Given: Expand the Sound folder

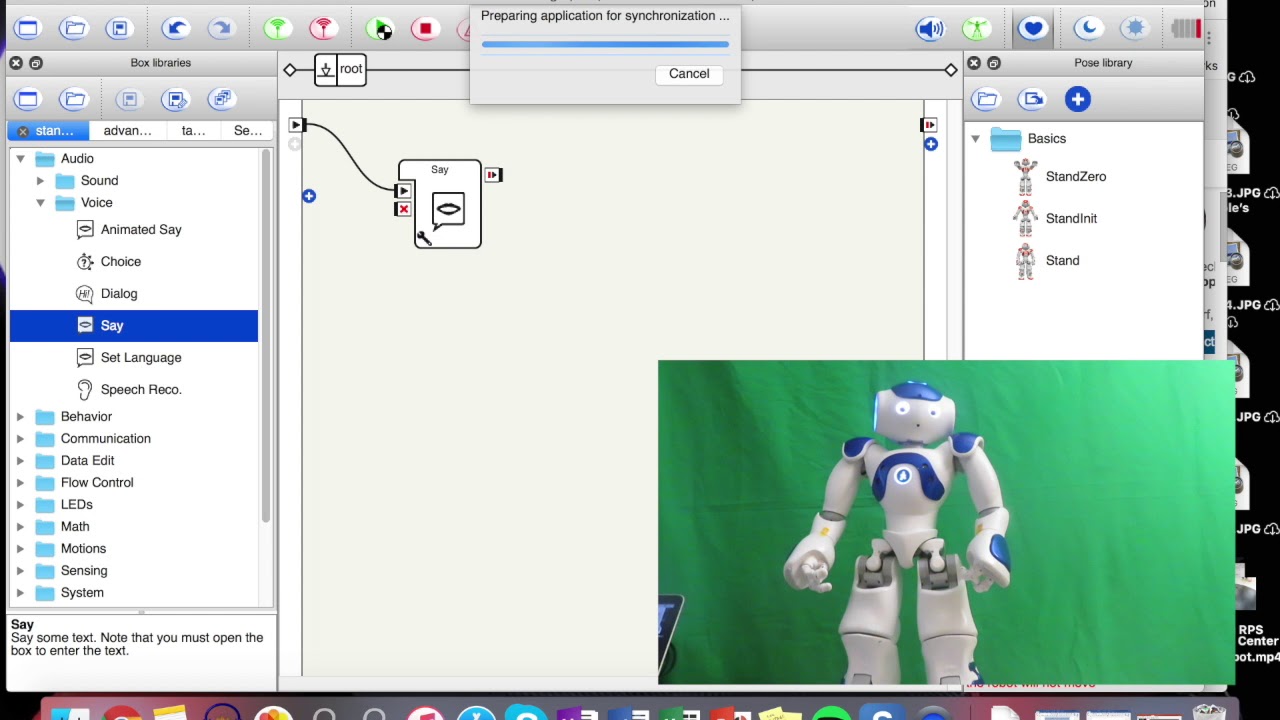Looking at the screenshot, I should [40, 181].
